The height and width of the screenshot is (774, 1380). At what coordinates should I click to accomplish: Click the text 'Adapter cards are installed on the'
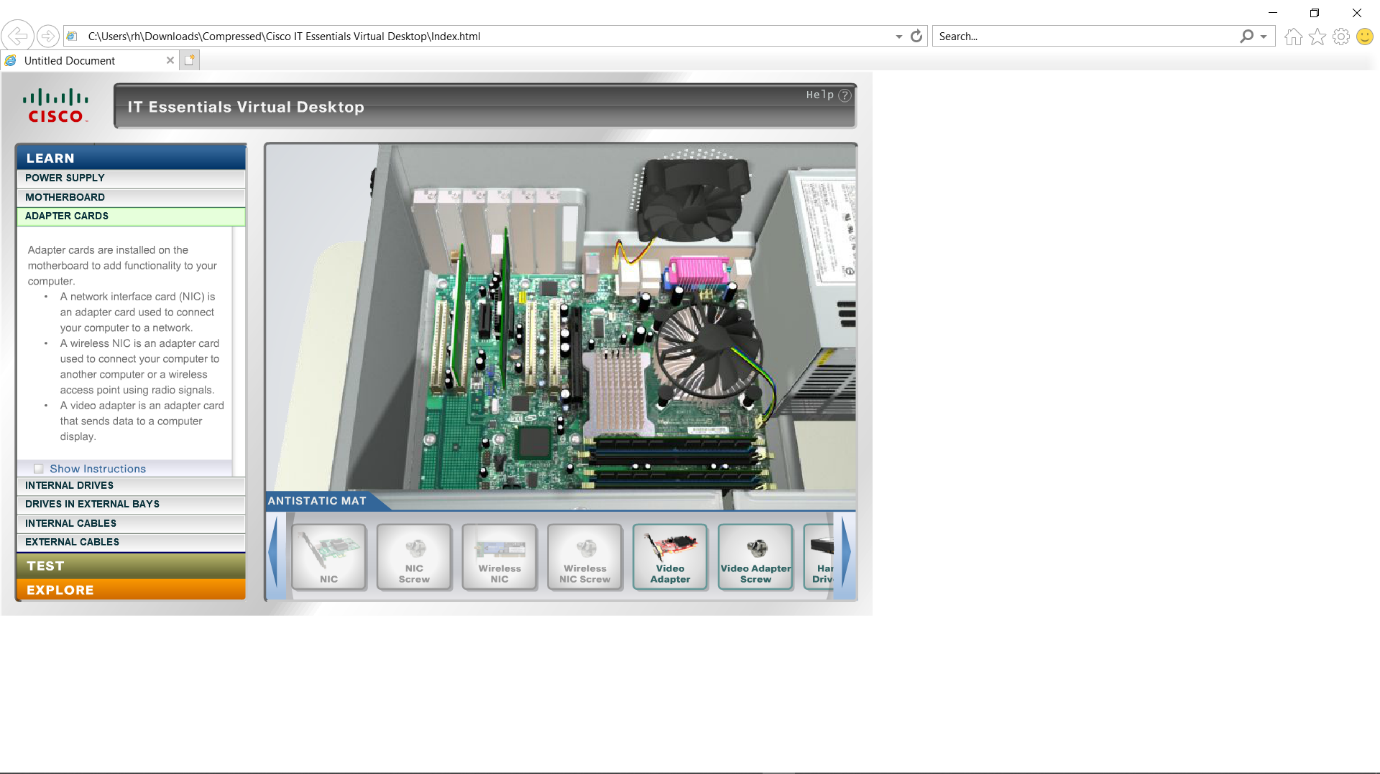[x=108, y=250]
